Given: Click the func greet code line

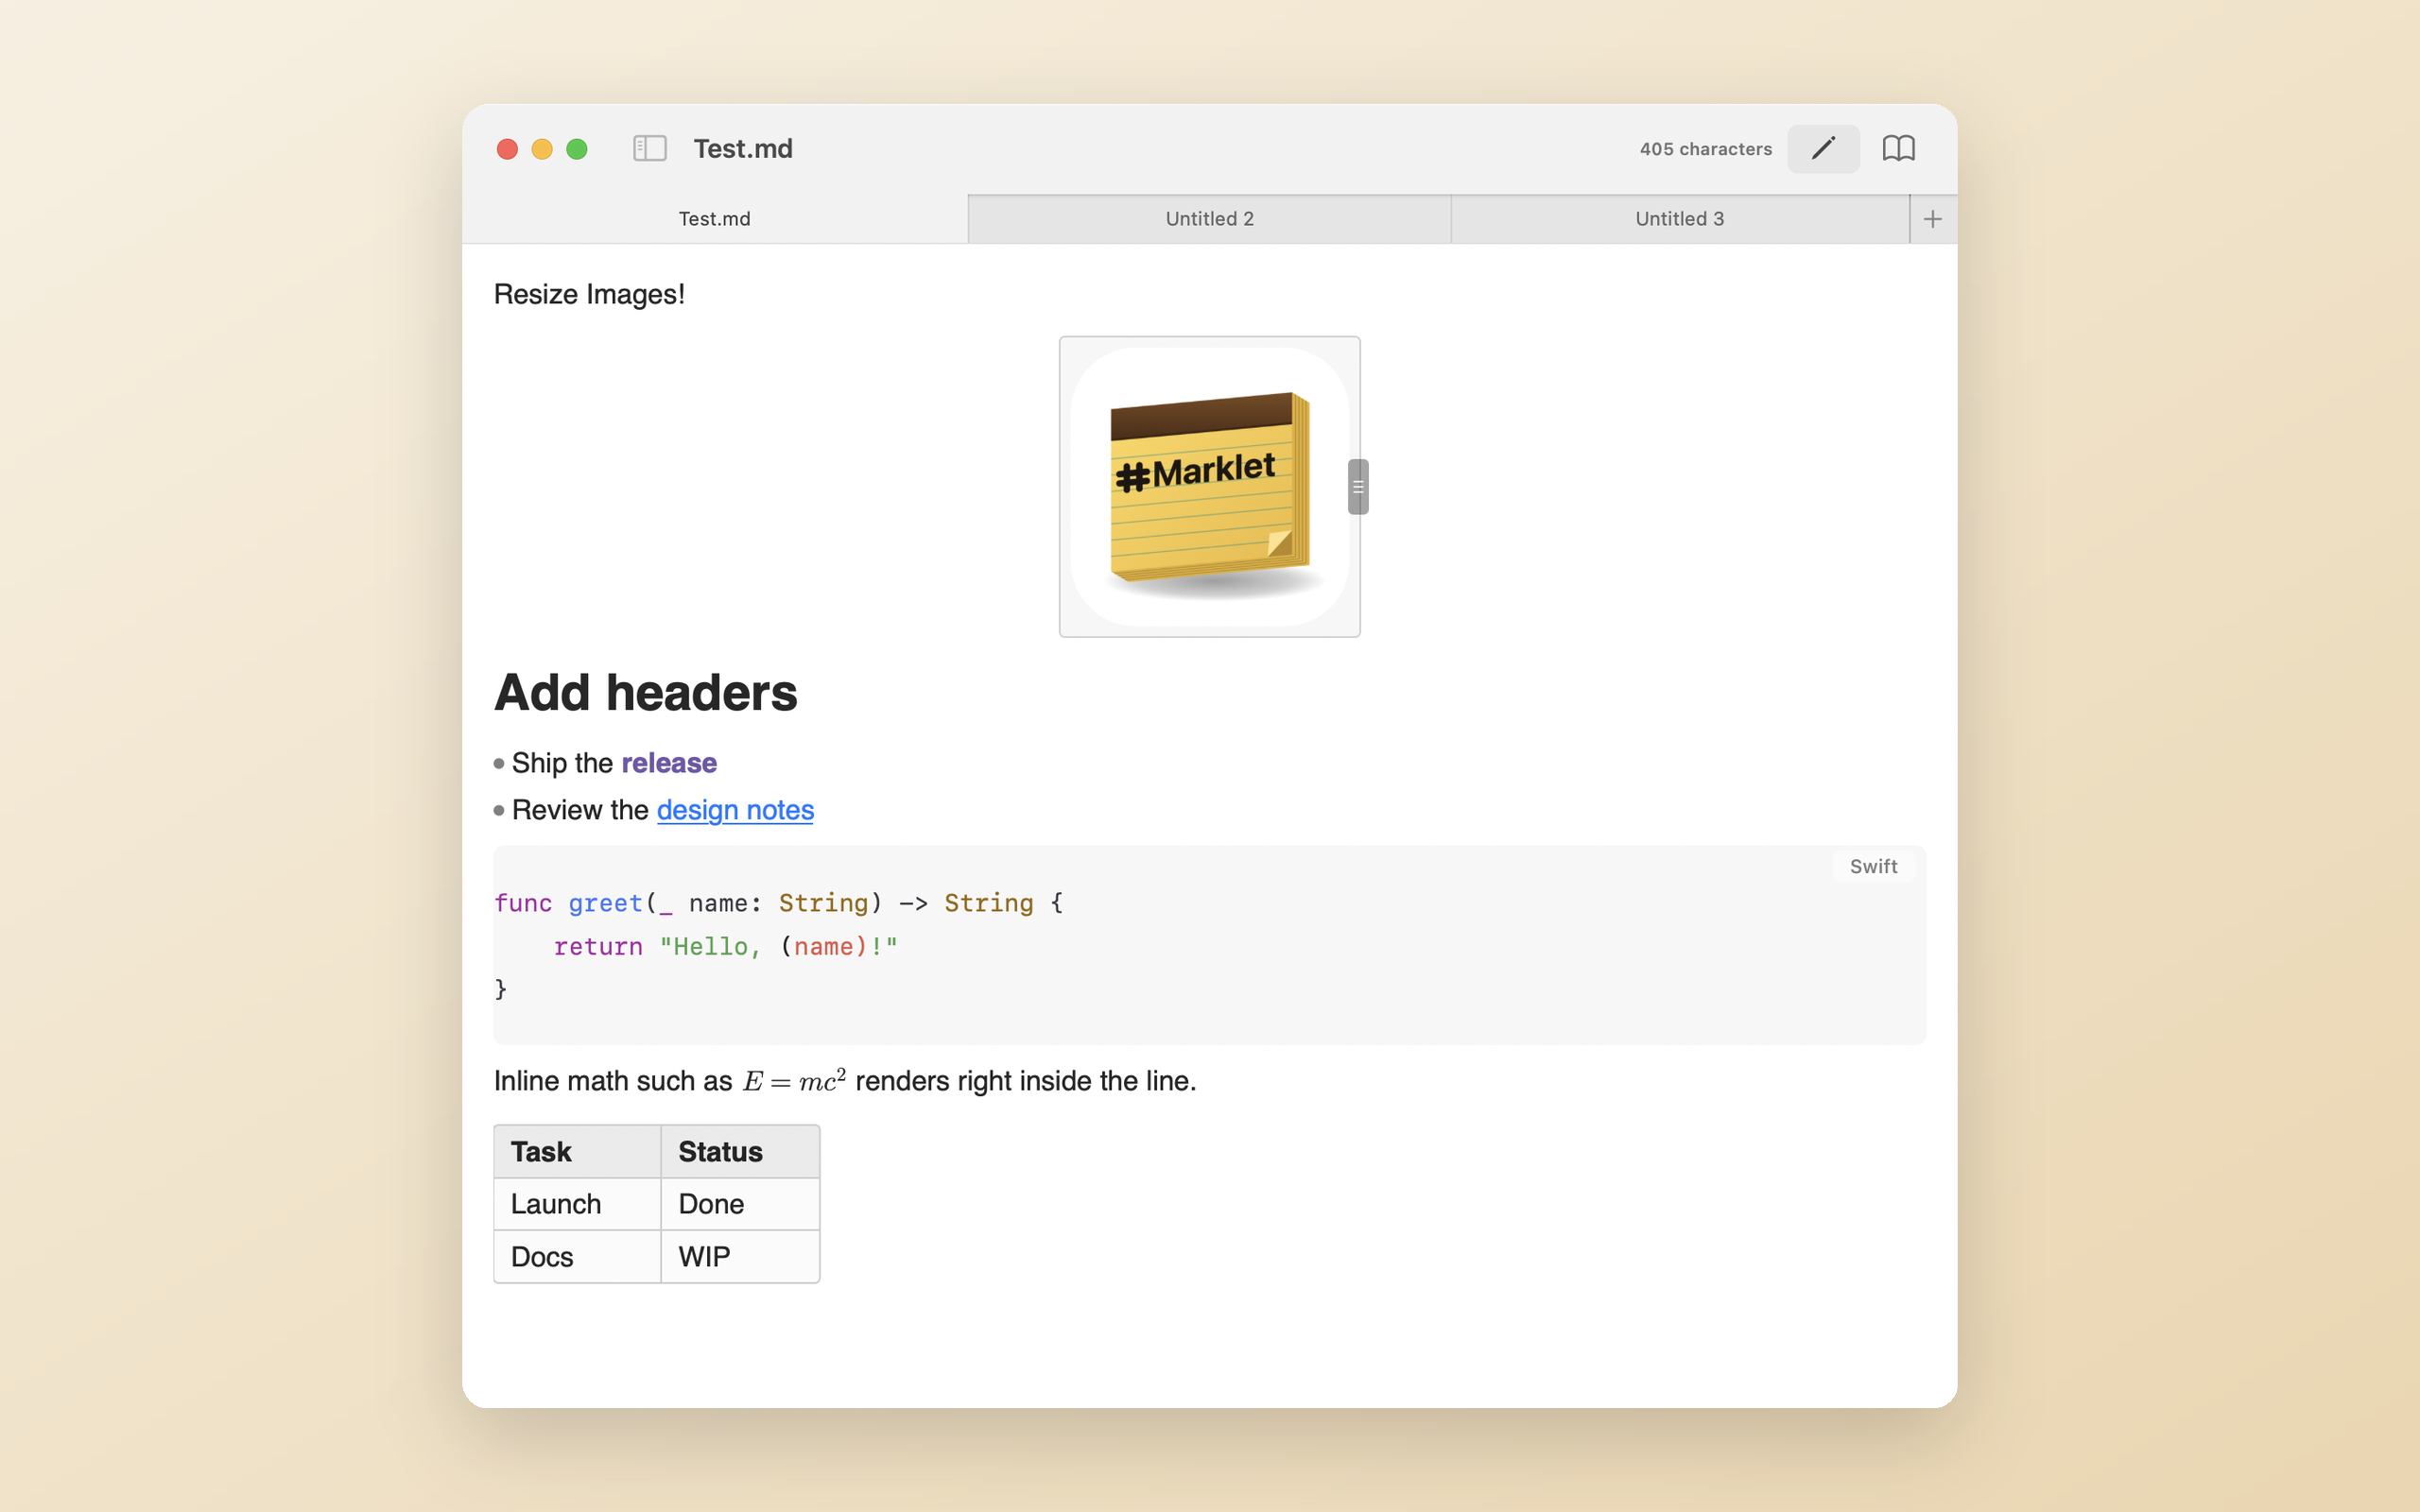Looking at the screenshot, I should pos(779,903).
